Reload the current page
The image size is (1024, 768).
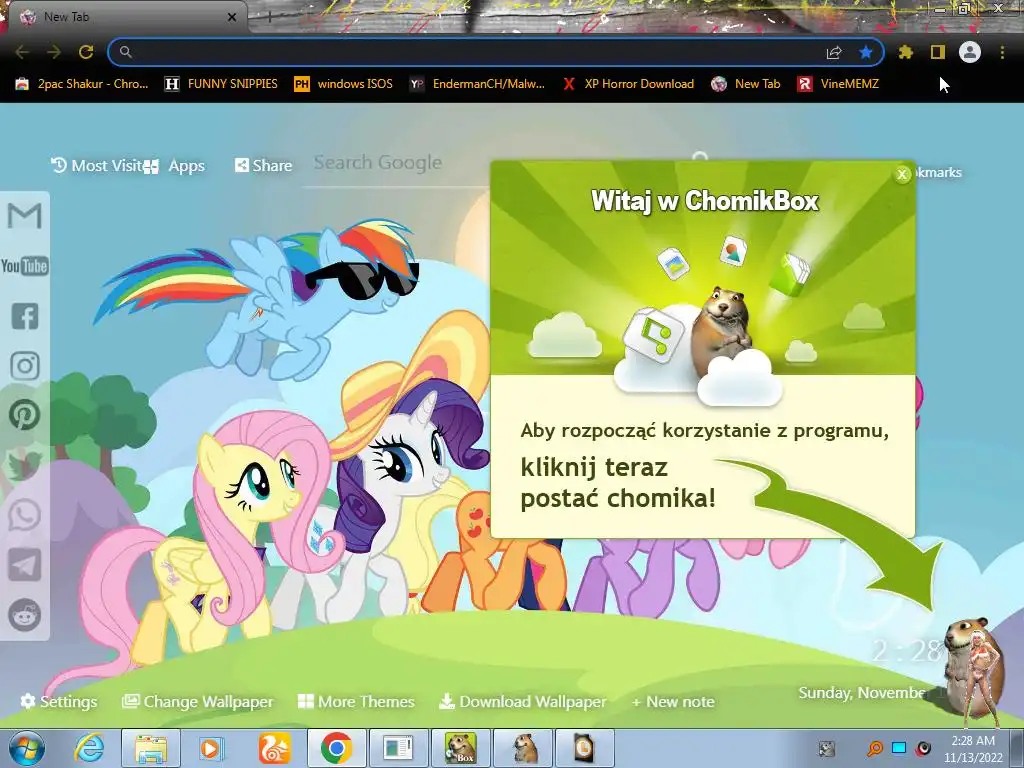point(86,52)
